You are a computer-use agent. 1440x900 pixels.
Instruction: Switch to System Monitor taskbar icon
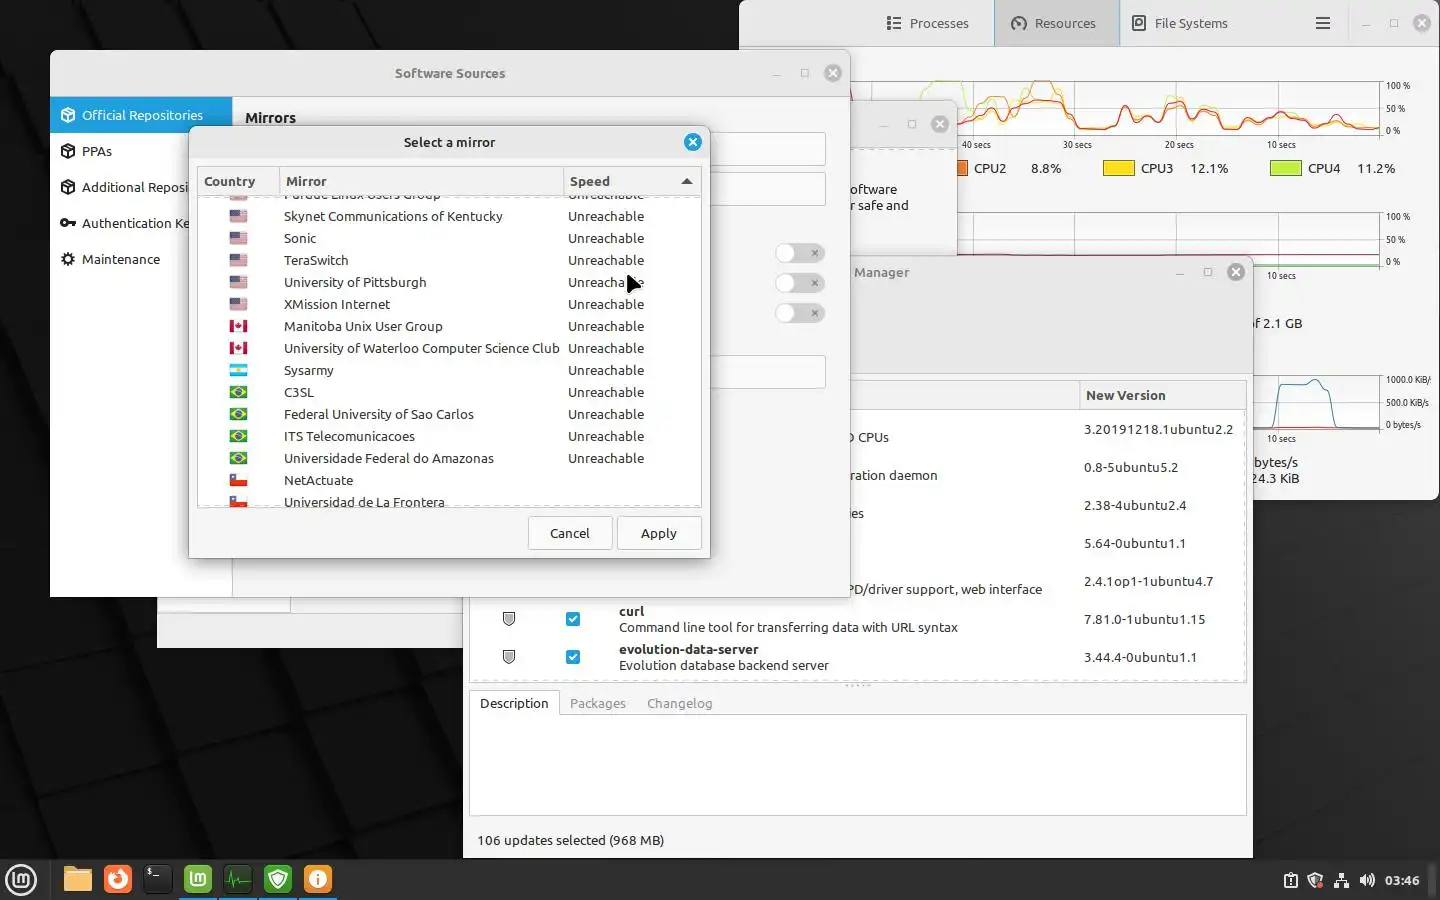(x=238, y=879)
